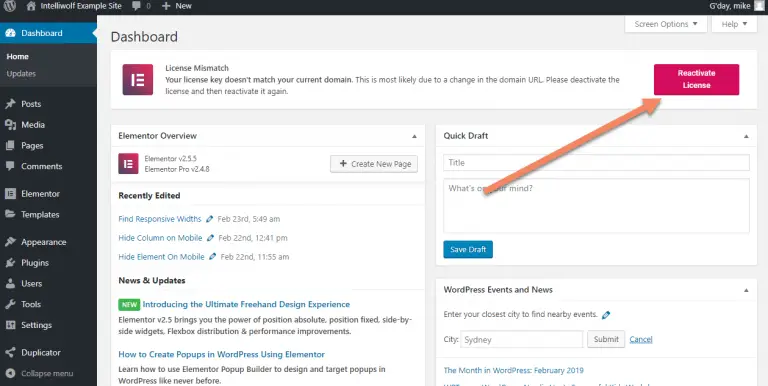Open The Month in WordPress: February 2019

pyautogui.click(x=513, y=370)
